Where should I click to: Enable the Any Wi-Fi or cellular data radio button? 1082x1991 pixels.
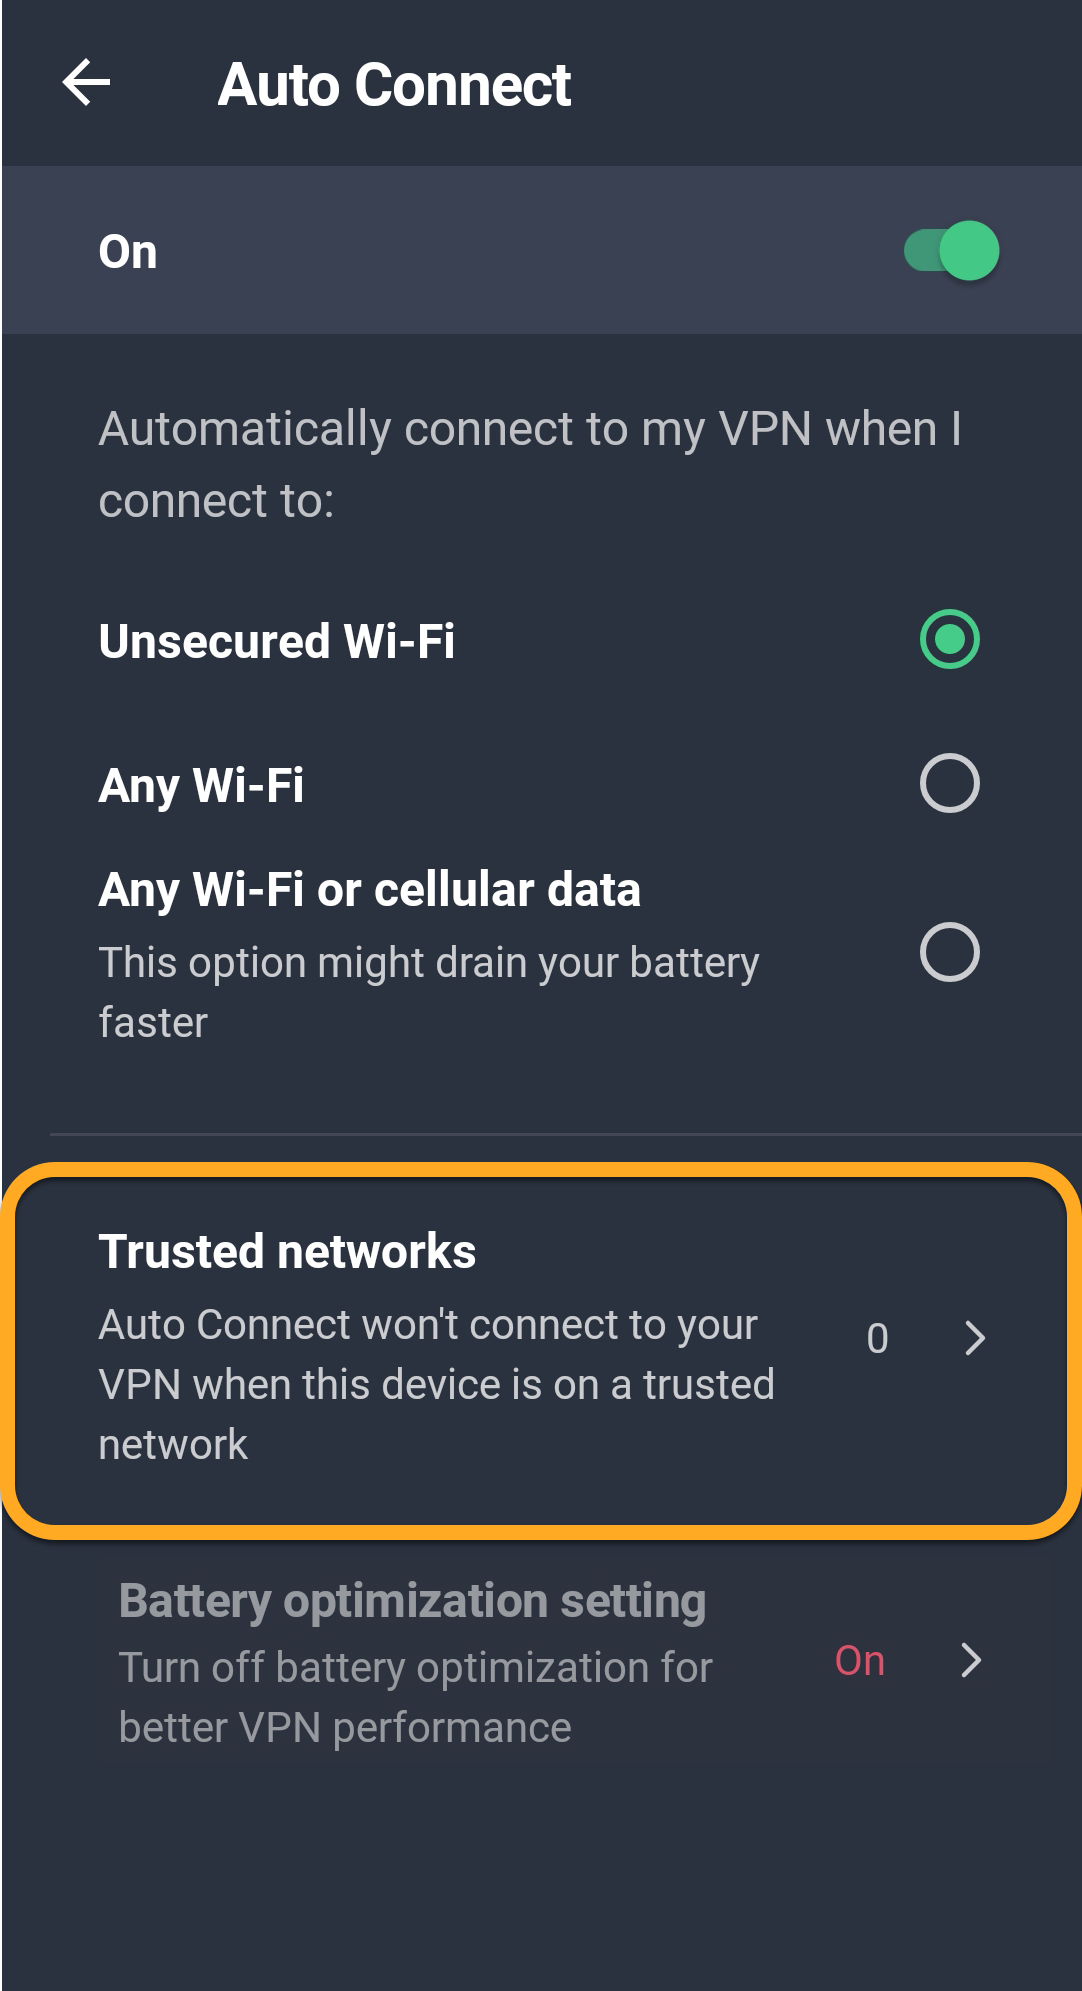949,952
